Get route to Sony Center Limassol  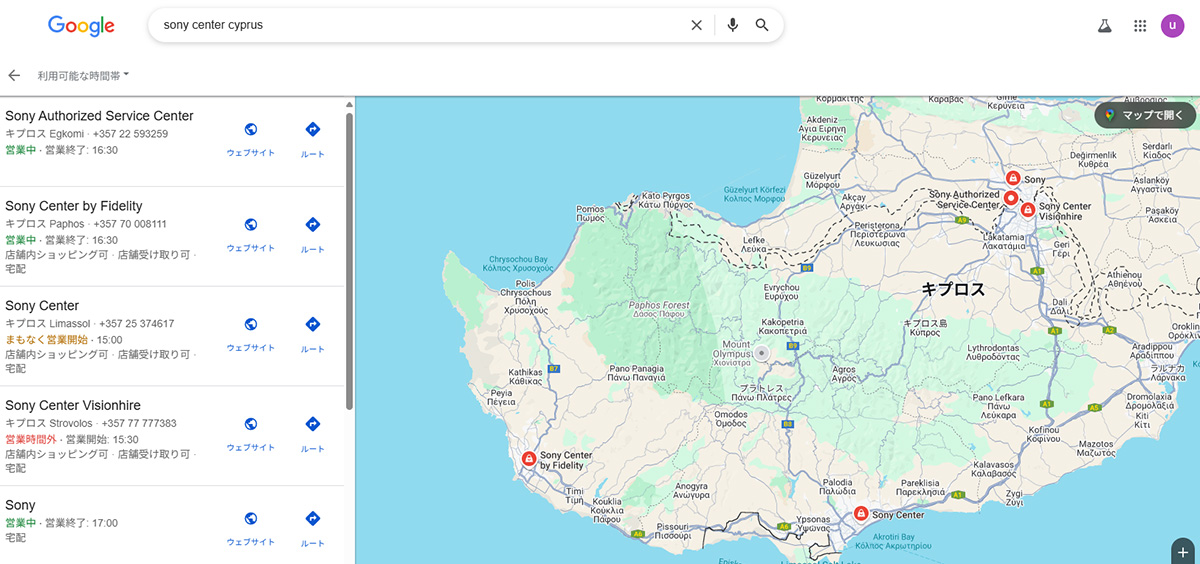pyautogui.click(x=313, y=335)
